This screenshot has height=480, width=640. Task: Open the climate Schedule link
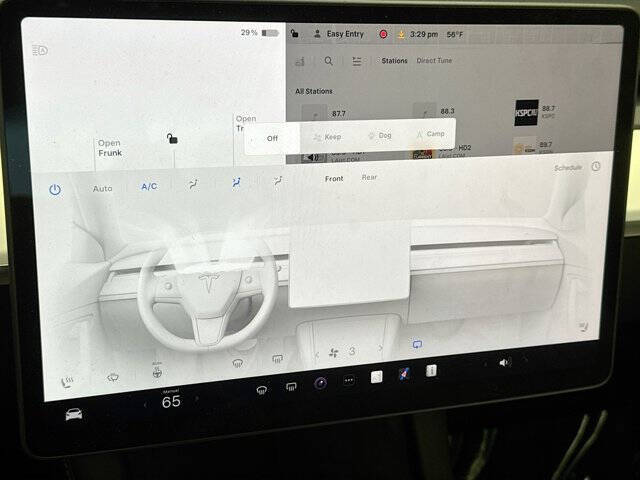point(568,168)
